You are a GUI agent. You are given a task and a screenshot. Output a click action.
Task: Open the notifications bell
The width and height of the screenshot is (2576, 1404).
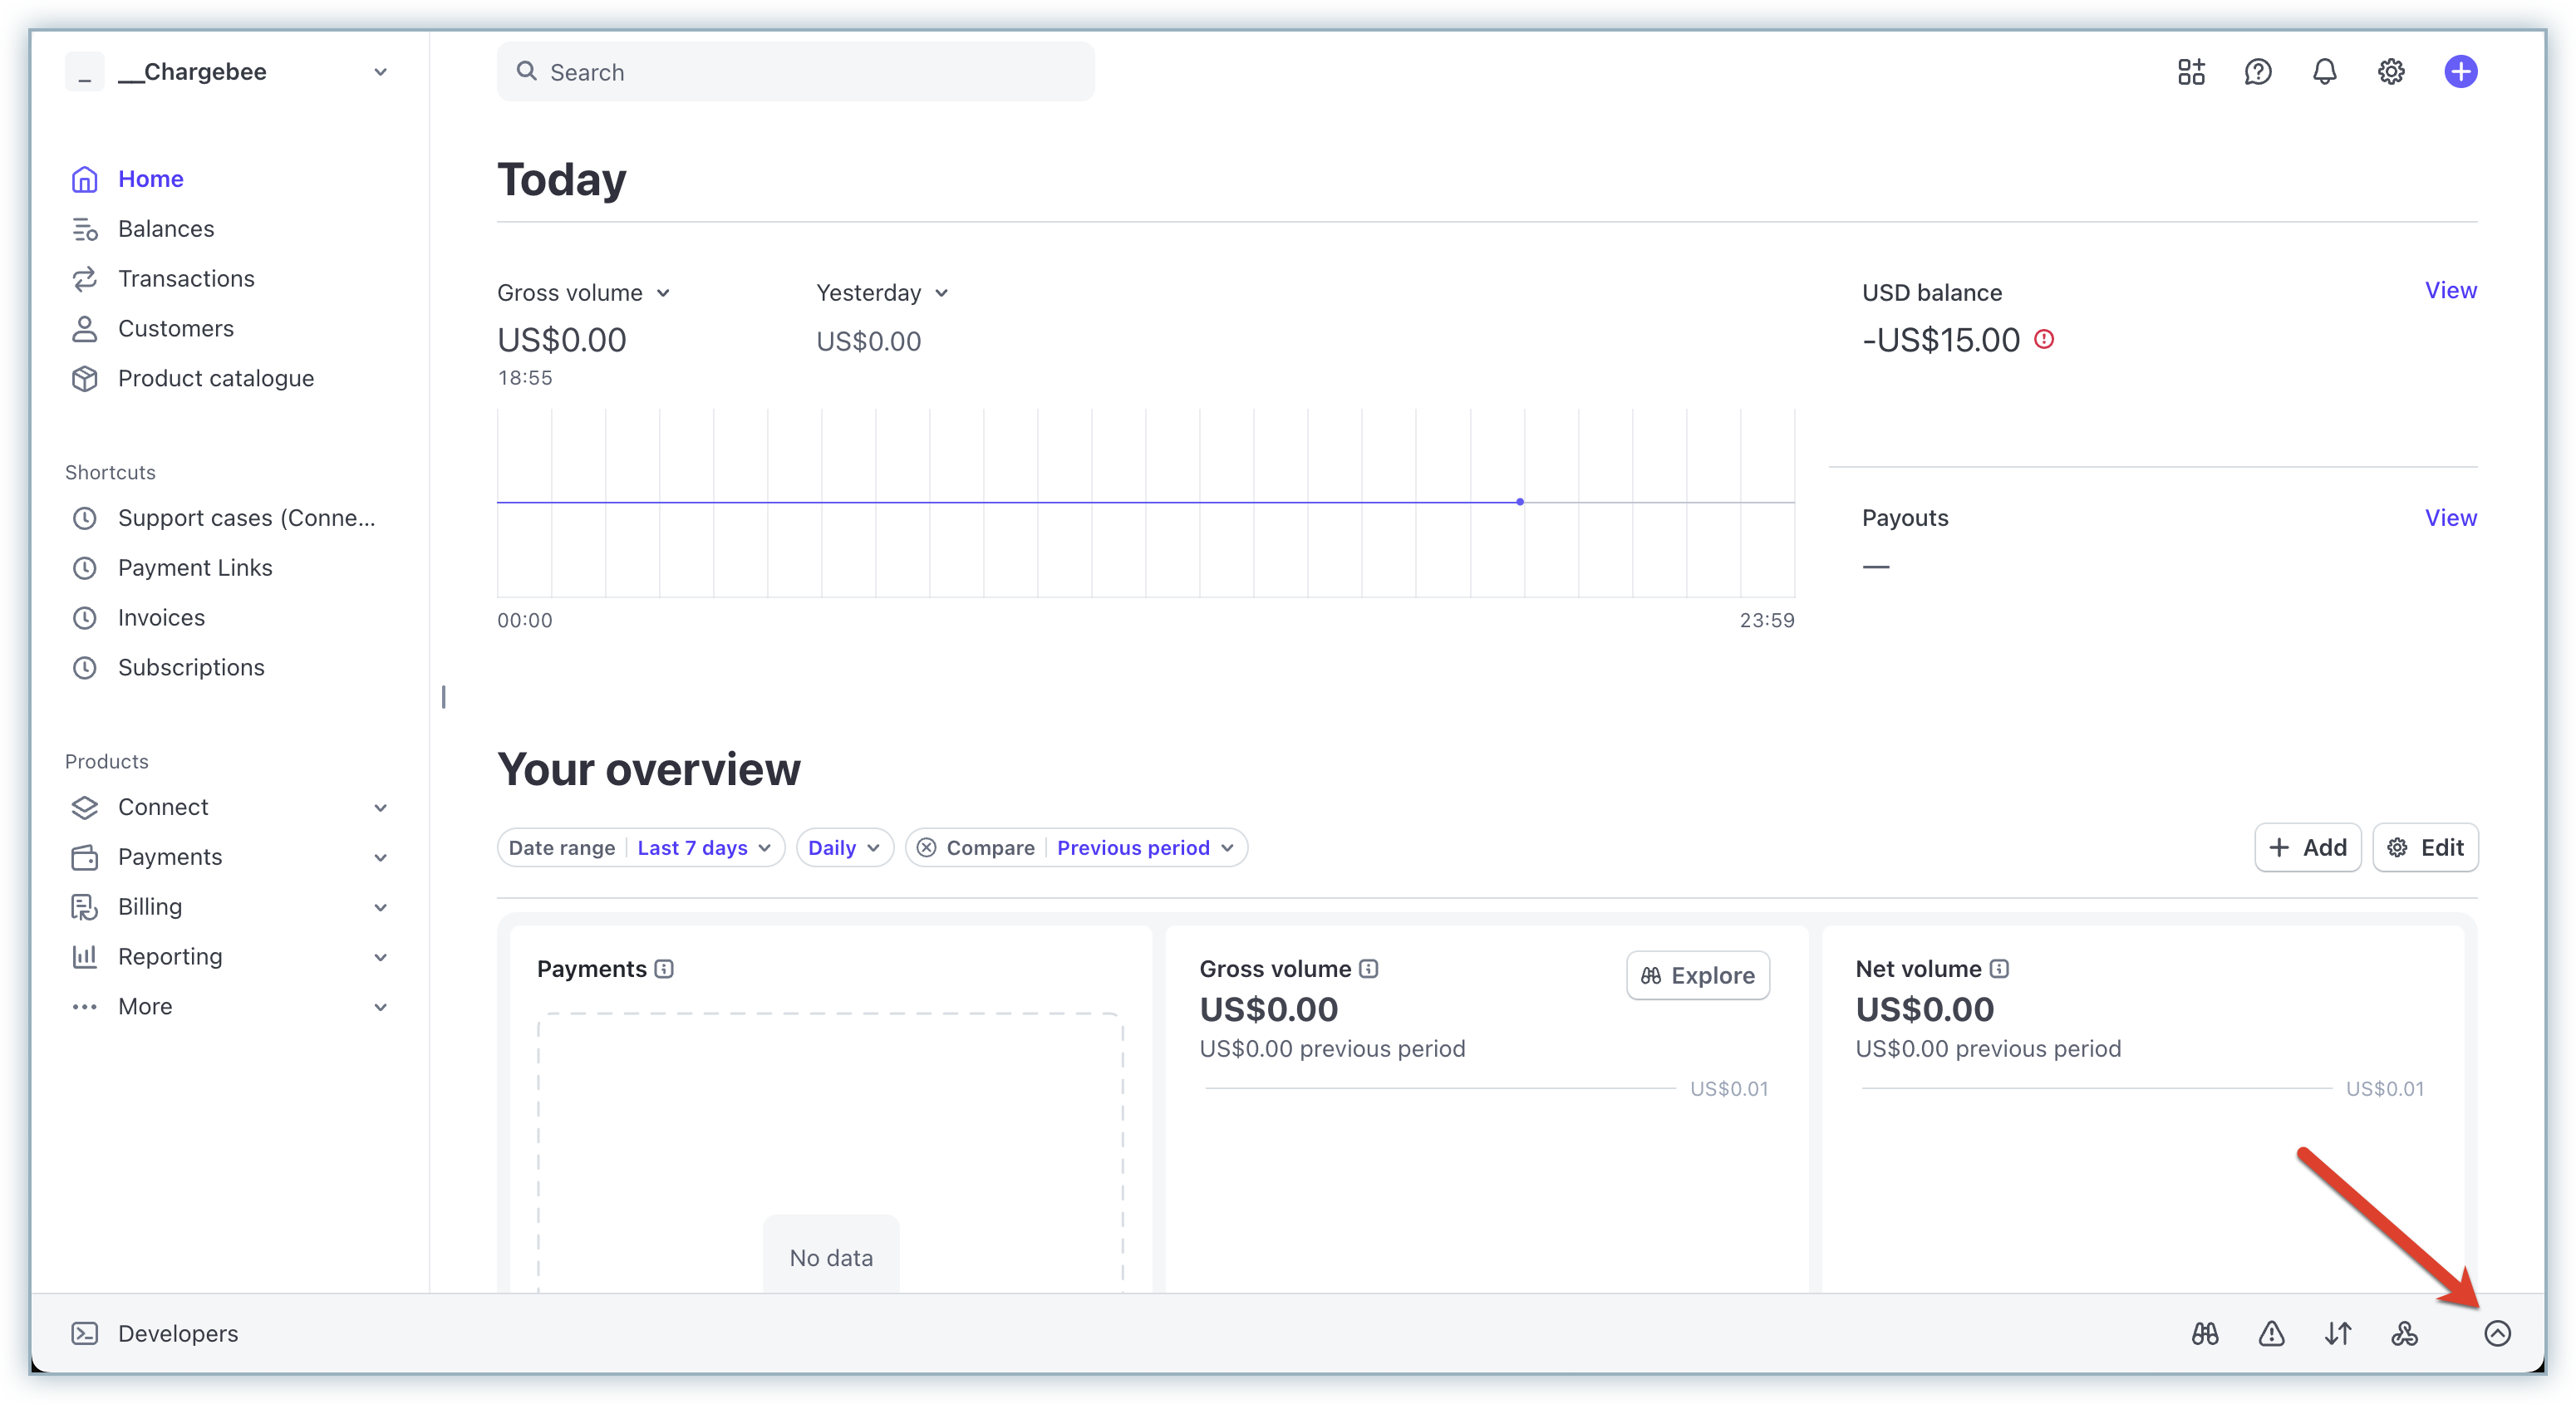(2325, 72)
